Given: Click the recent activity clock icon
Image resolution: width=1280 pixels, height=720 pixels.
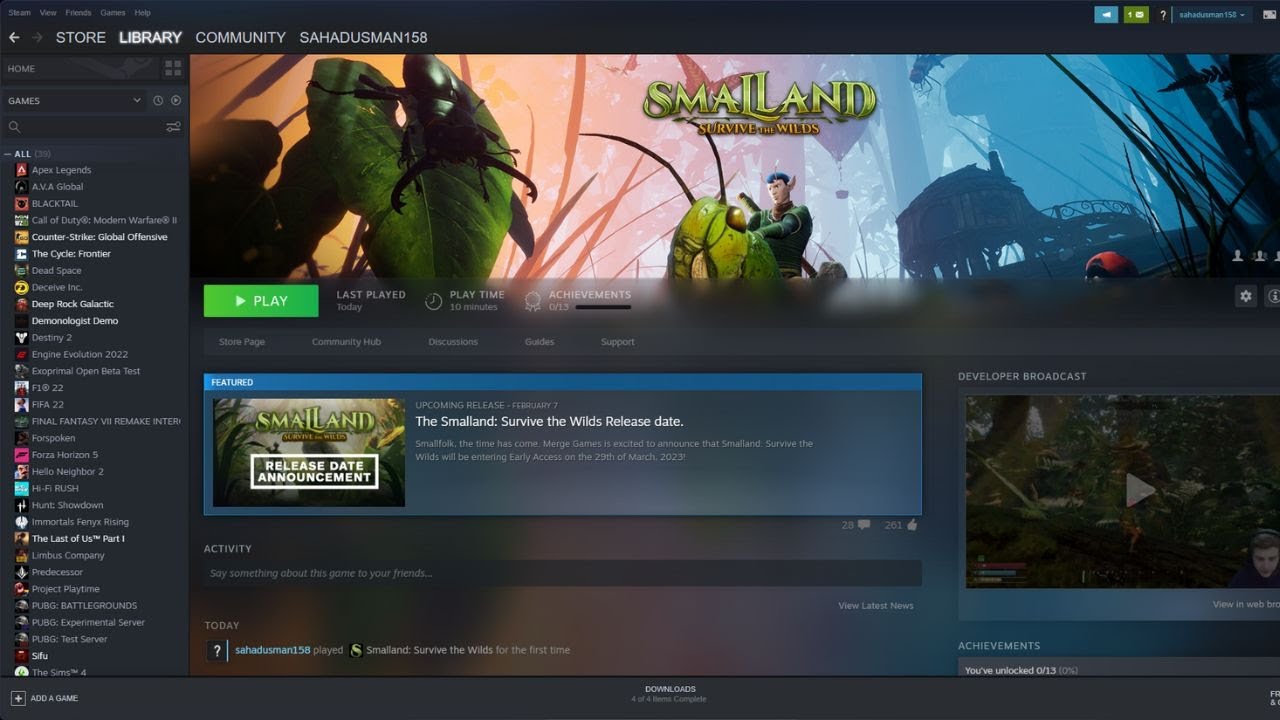Looking at the screenshot, I should [158, 101].
